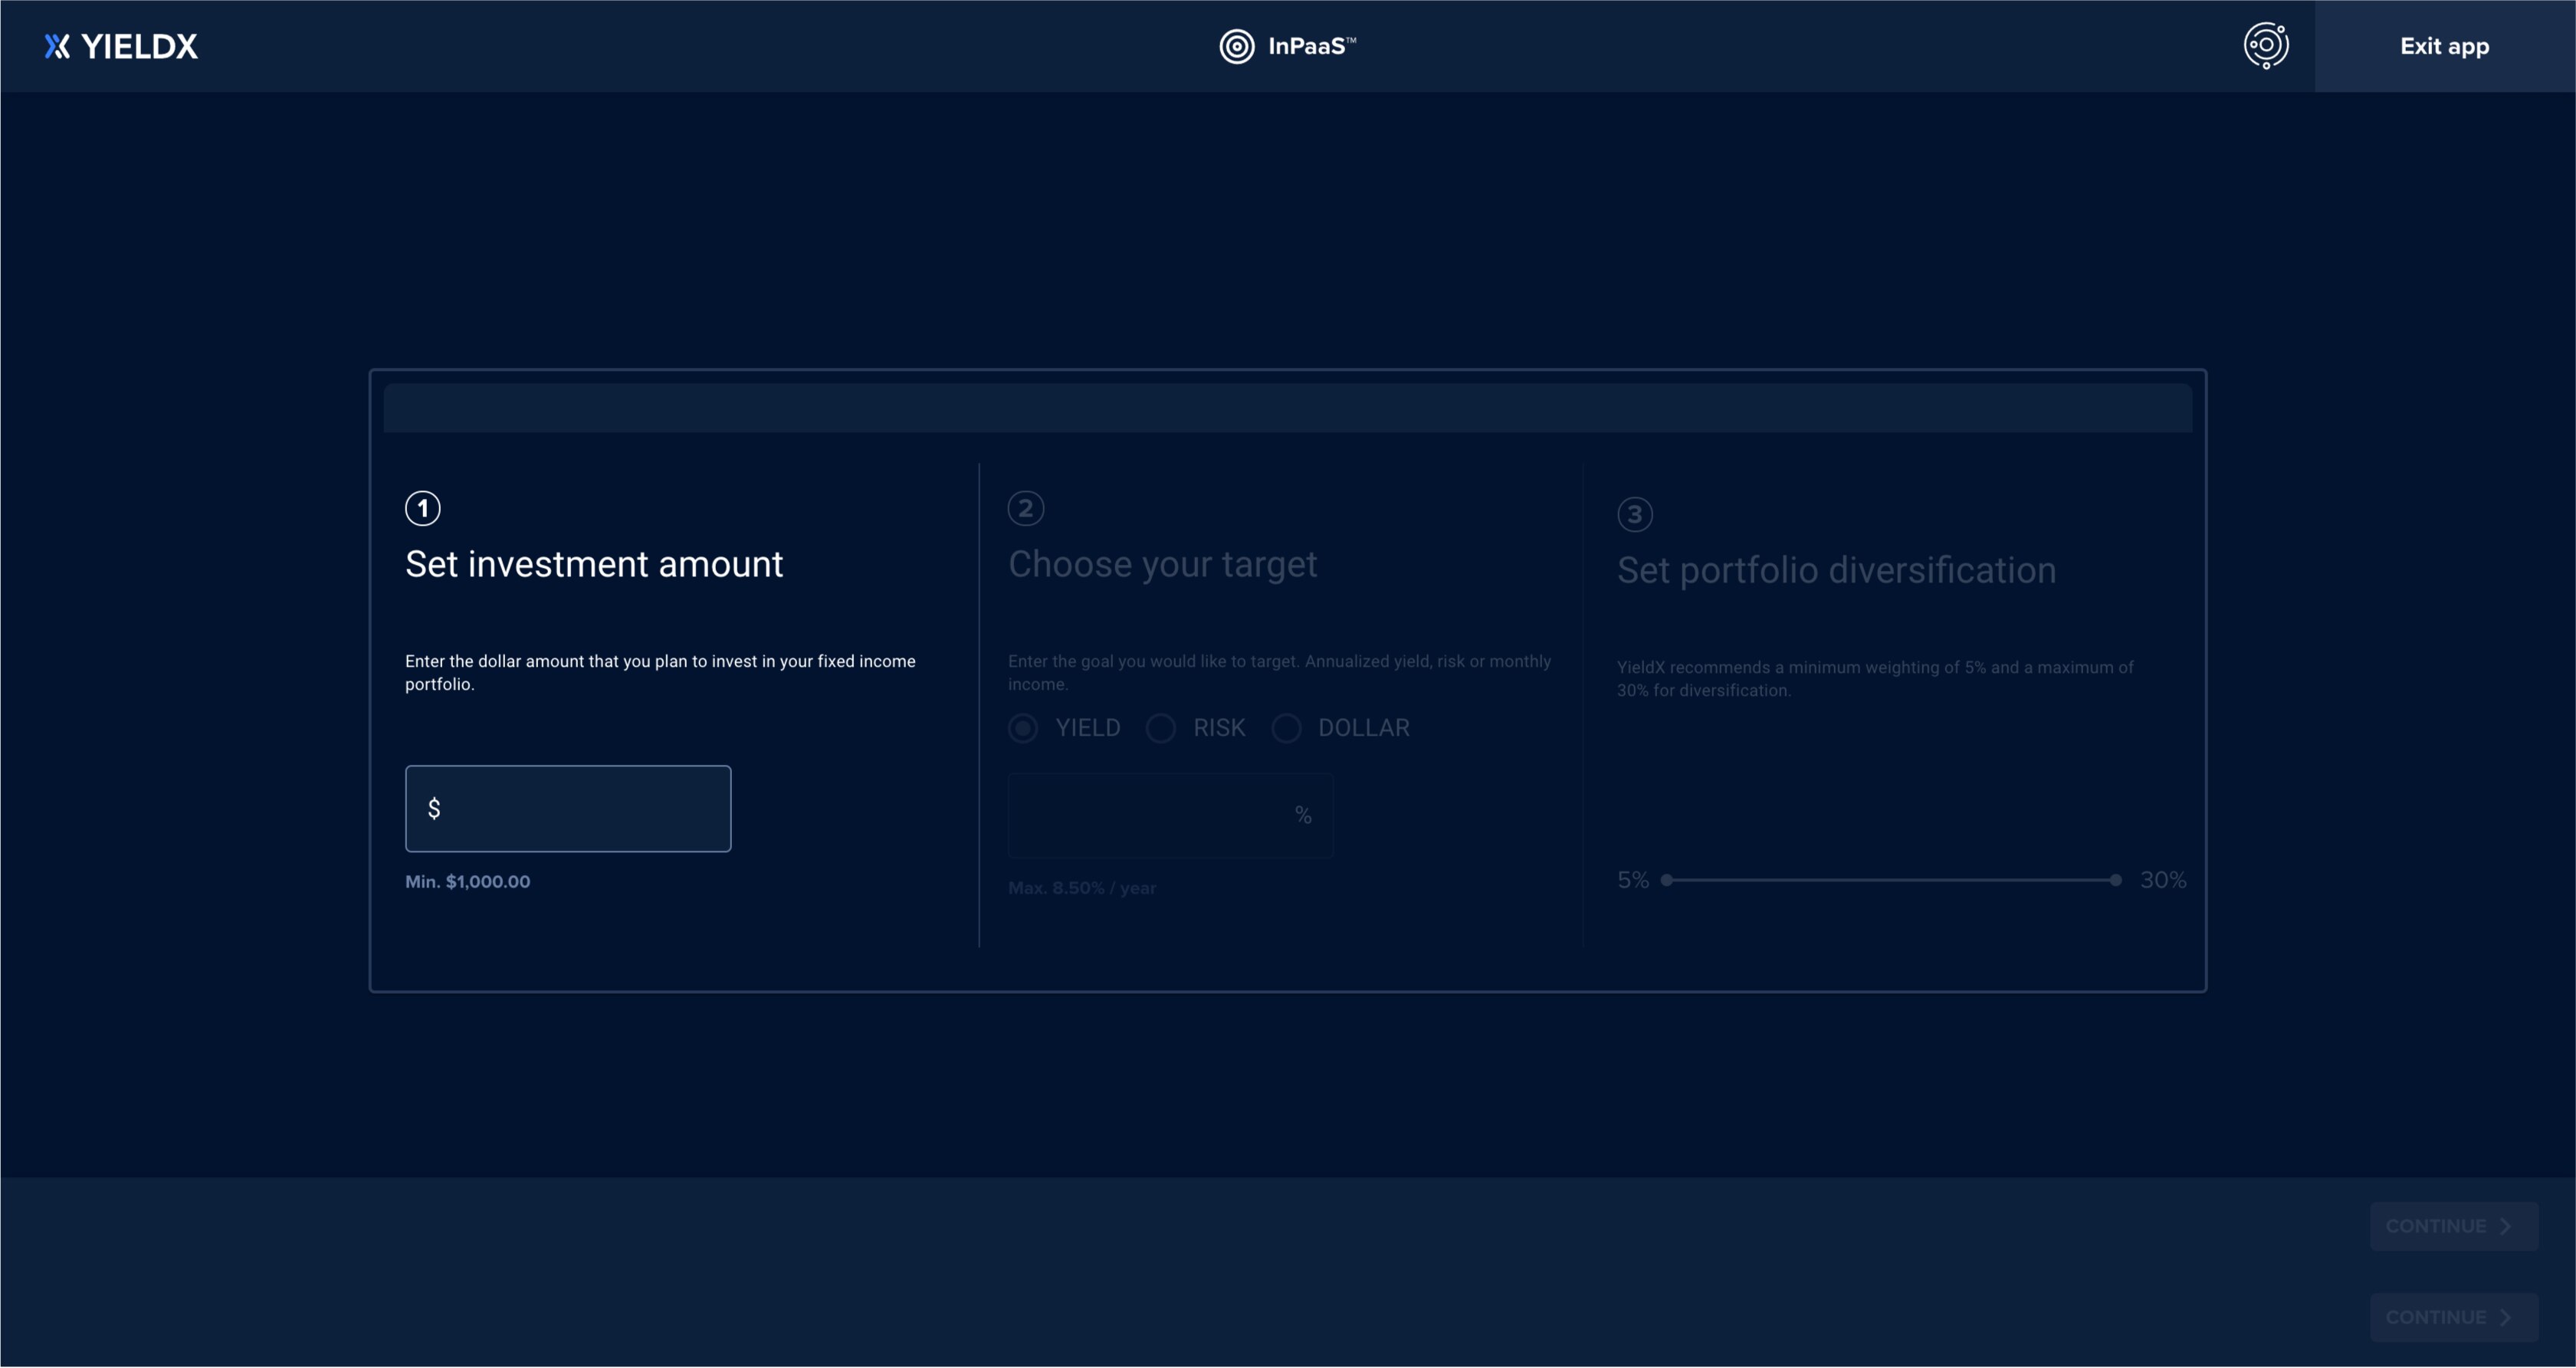Select the RISK radio option
2576x1368 pixels.
(1160, 728)
